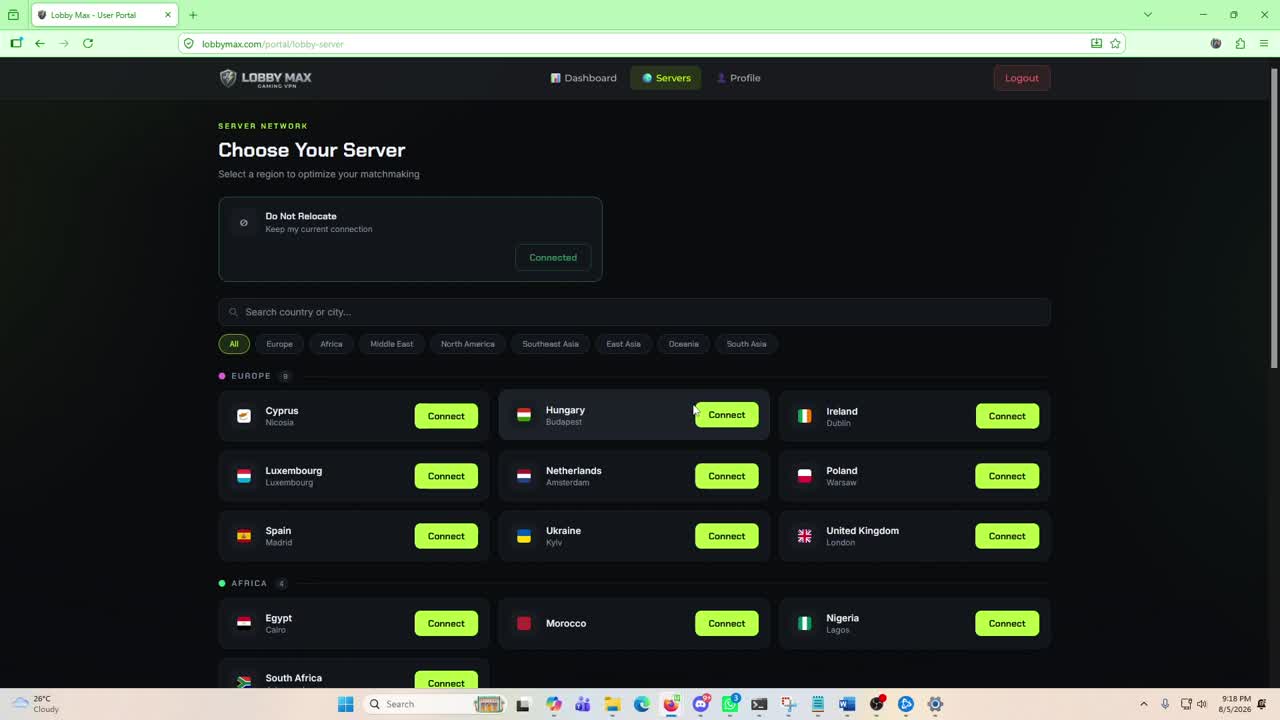Click the United Kingdom flag icon
This screenshot has height=720, width=1280.
coord(804,536)
